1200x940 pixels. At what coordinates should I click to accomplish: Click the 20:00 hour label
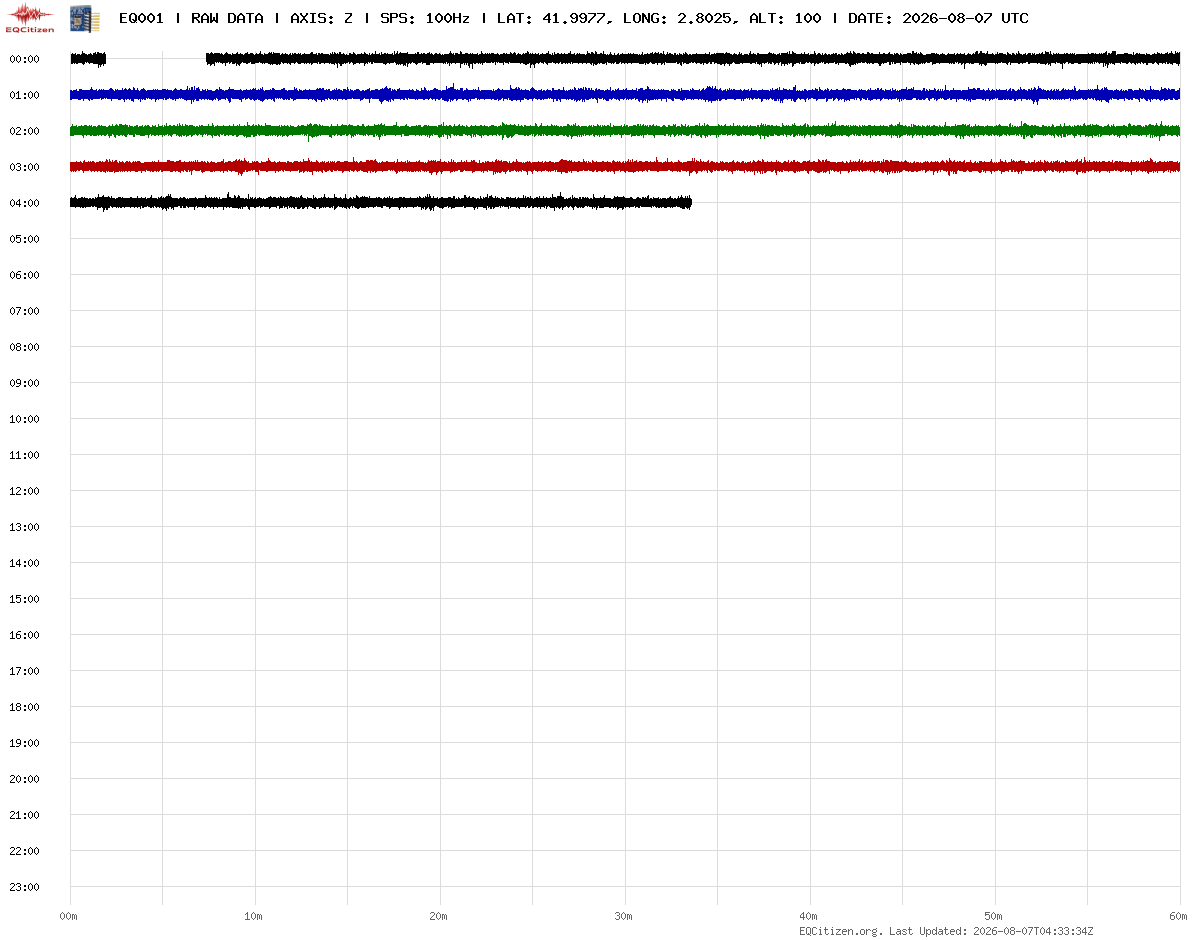[24, 779]
